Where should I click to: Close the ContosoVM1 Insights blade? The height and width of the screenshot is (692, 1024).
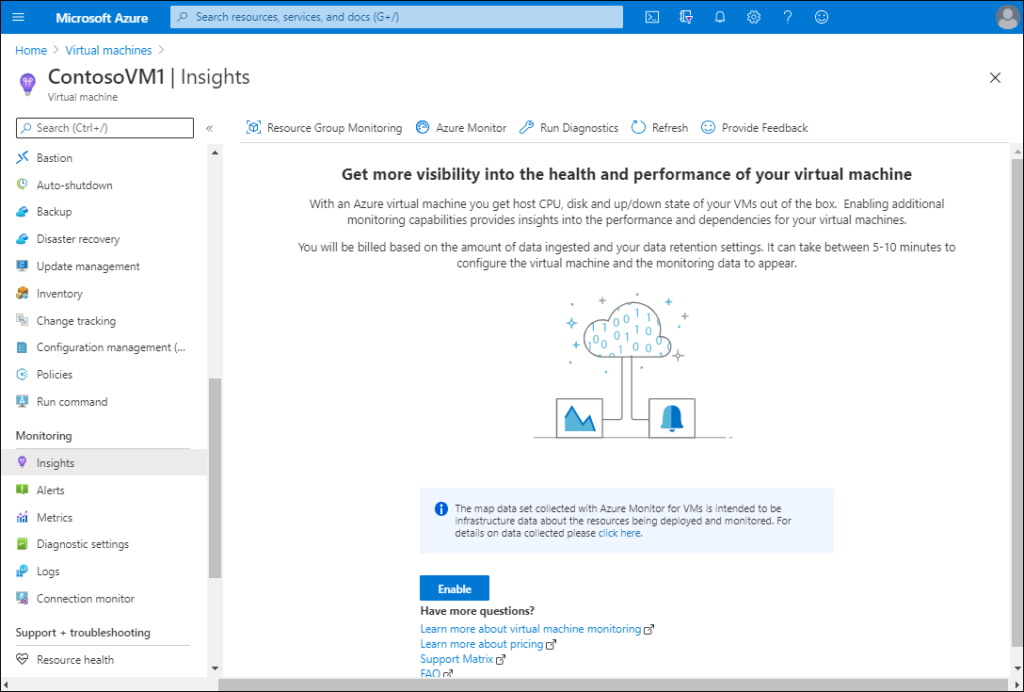point(995,78)
